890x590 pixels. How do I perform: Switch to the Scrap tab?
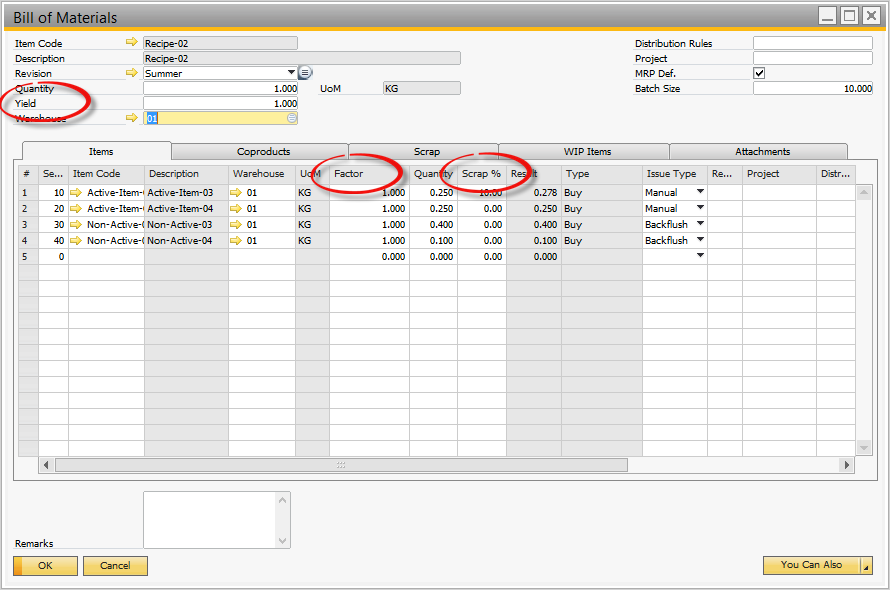pyautogui.click(x=426, y=152)
